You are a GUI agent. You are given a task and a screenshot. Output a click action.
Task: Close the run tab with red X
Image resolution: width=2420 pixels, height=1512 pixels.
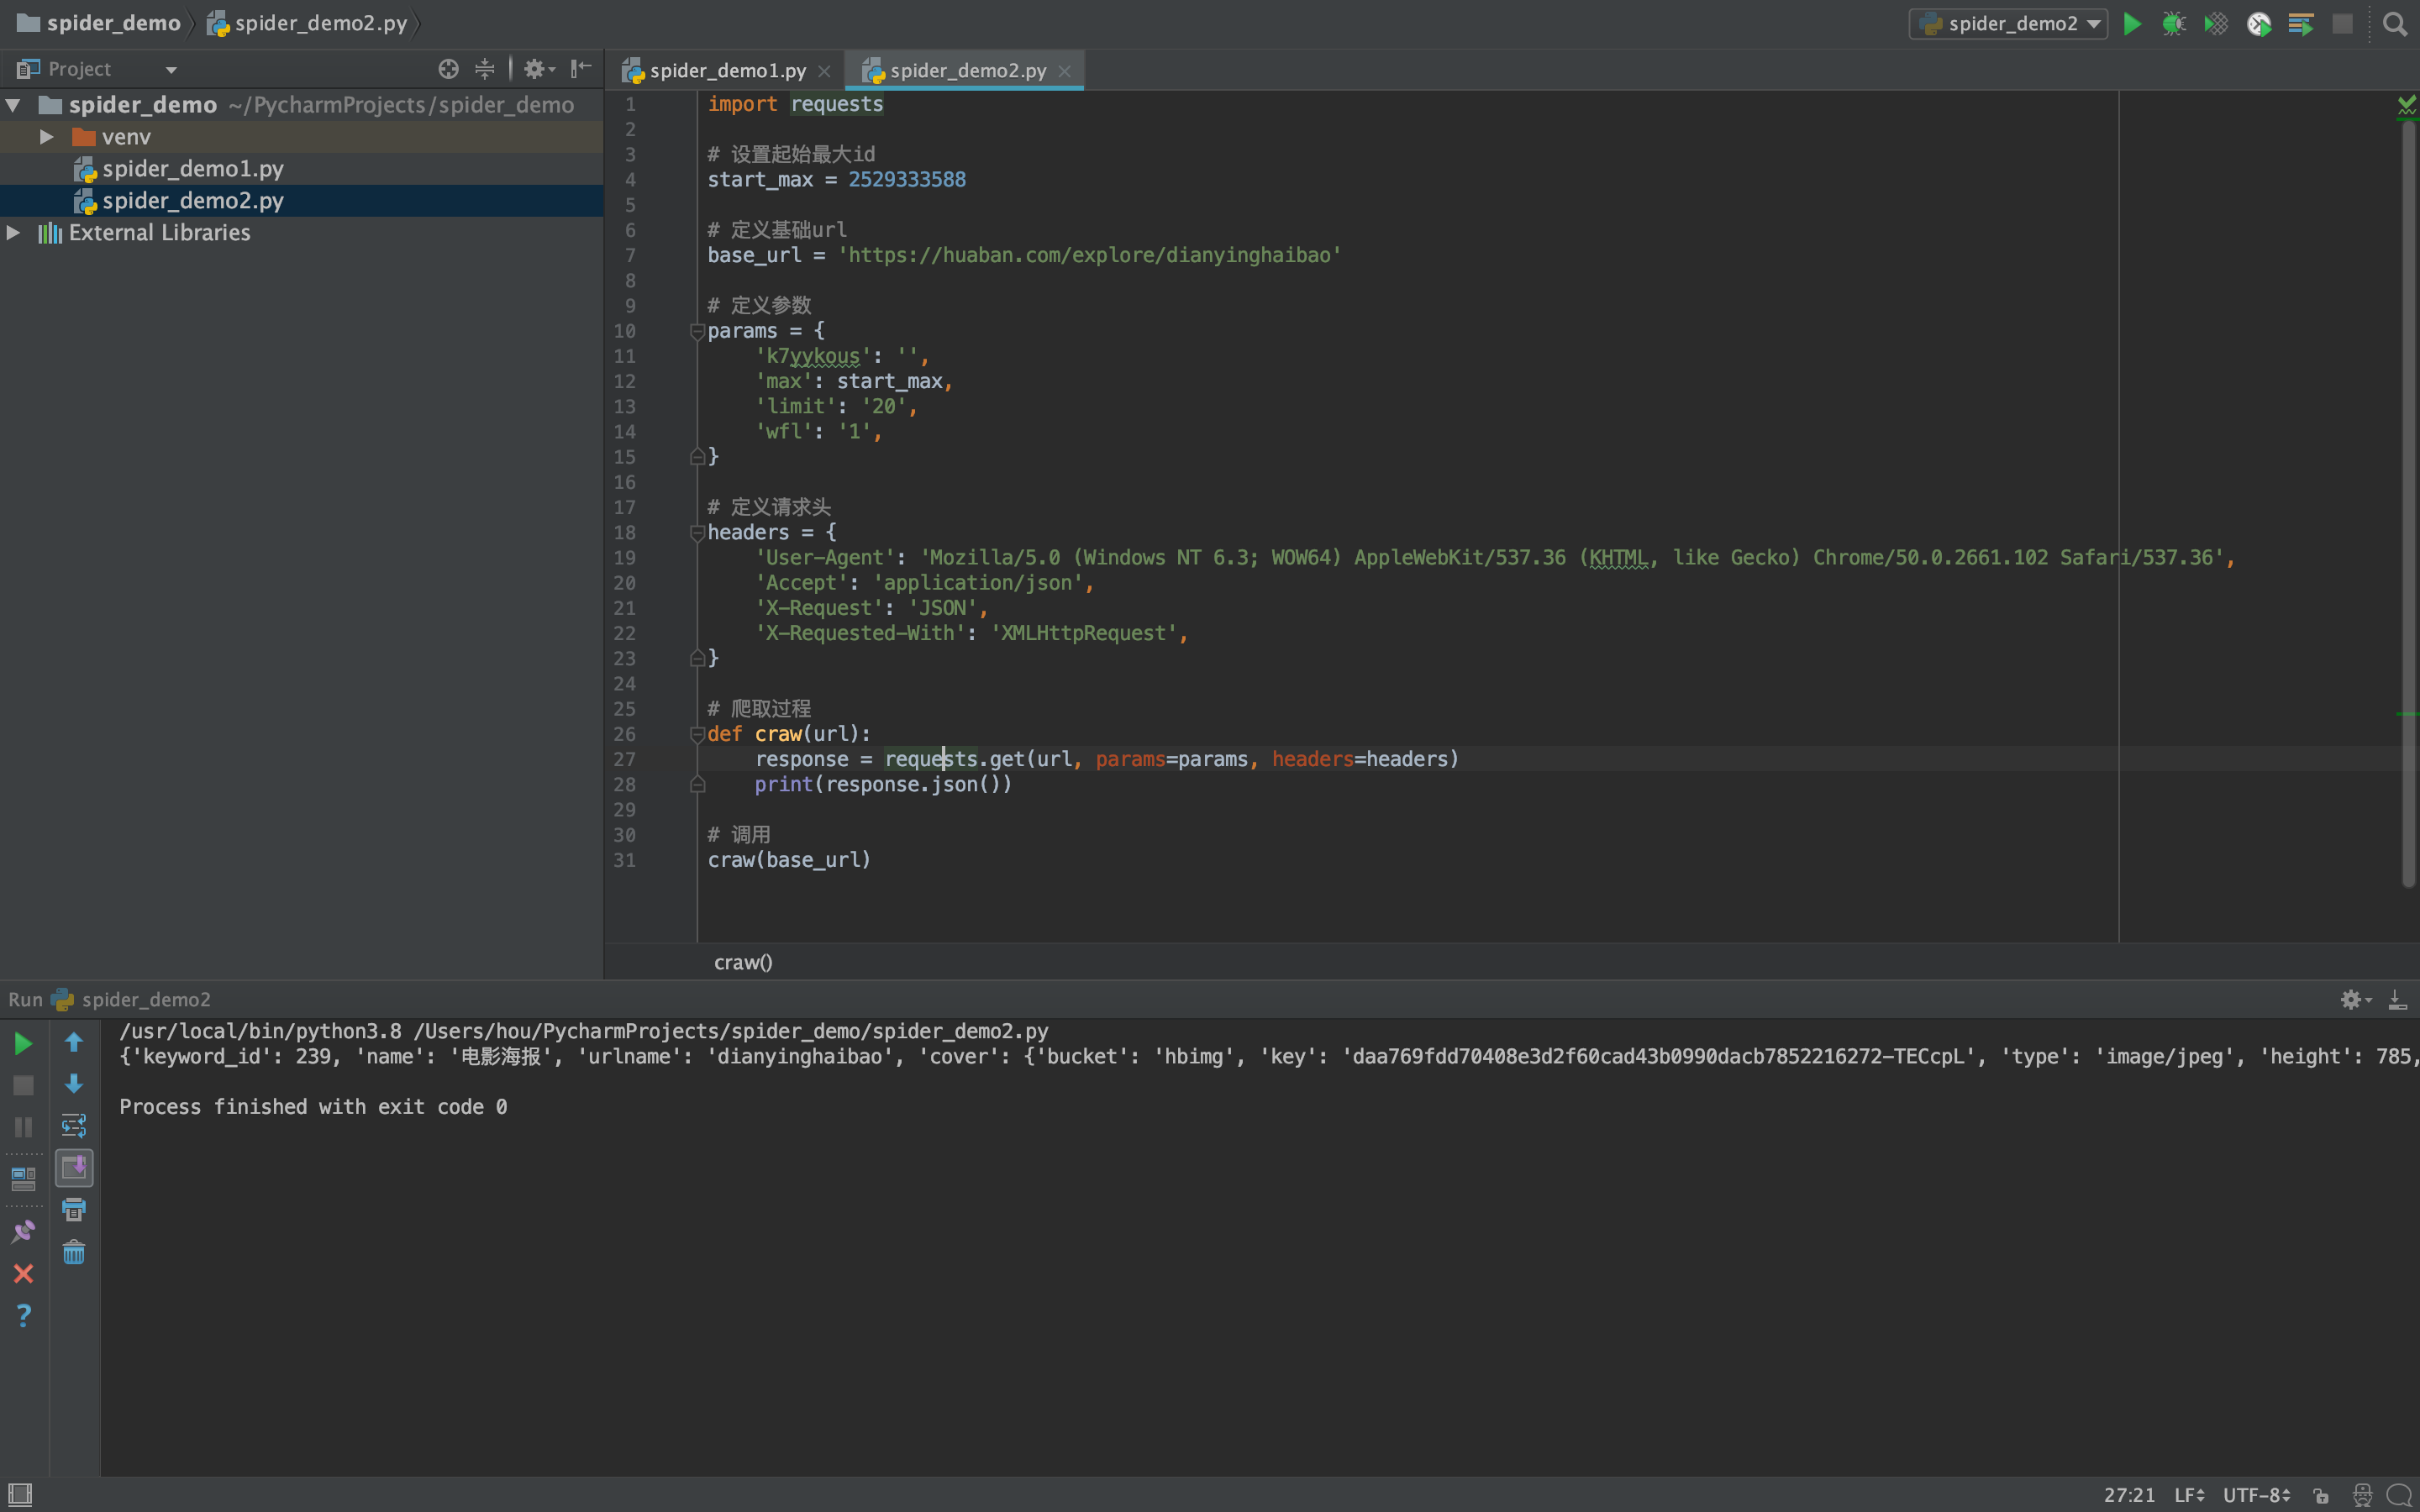click(x=24, y=1273)
